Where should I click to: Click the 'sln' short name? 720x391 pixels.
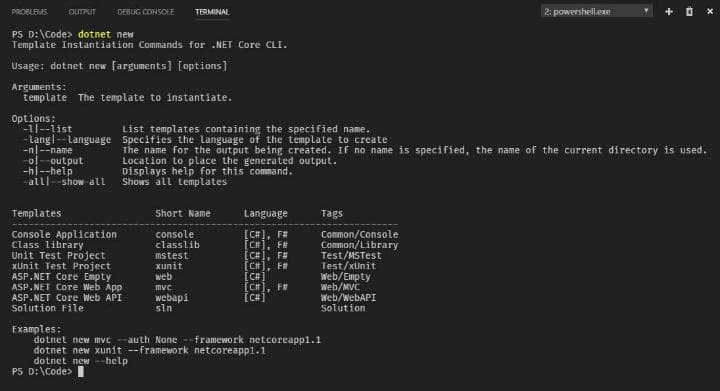coord(163,308)
